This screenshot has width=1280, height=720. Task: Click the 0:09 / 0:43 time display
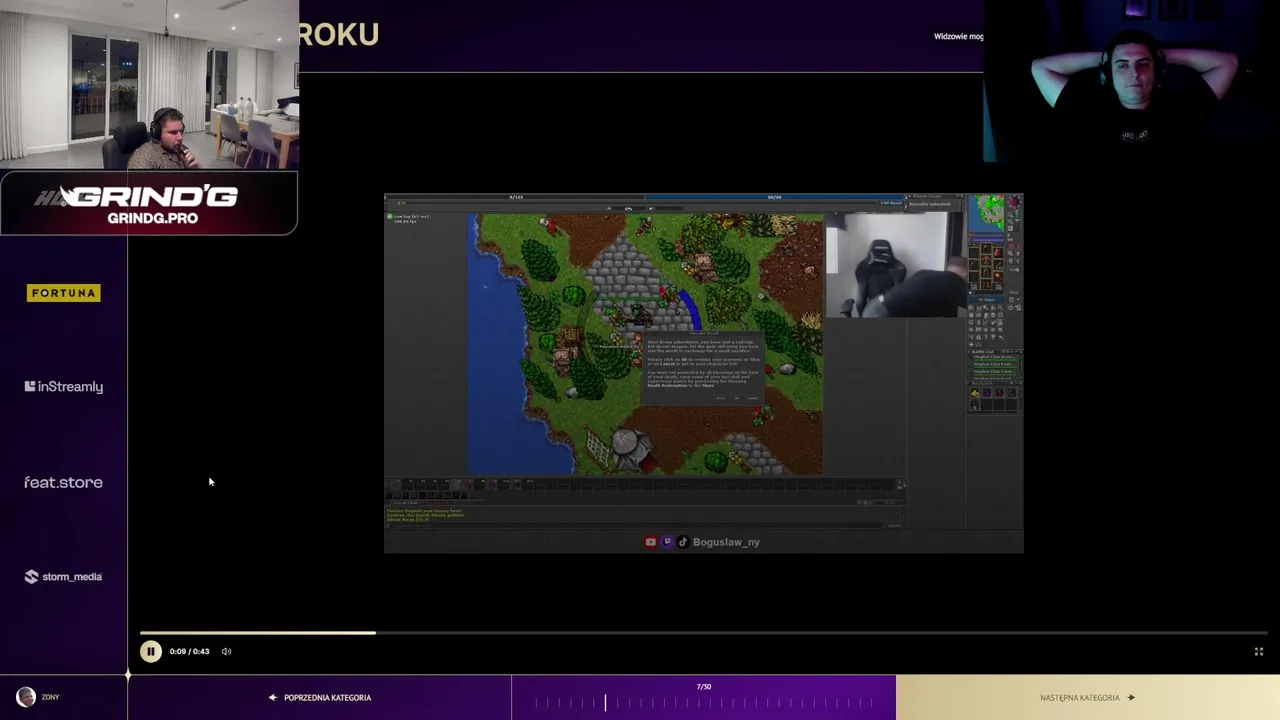click(x=189, y=651)
